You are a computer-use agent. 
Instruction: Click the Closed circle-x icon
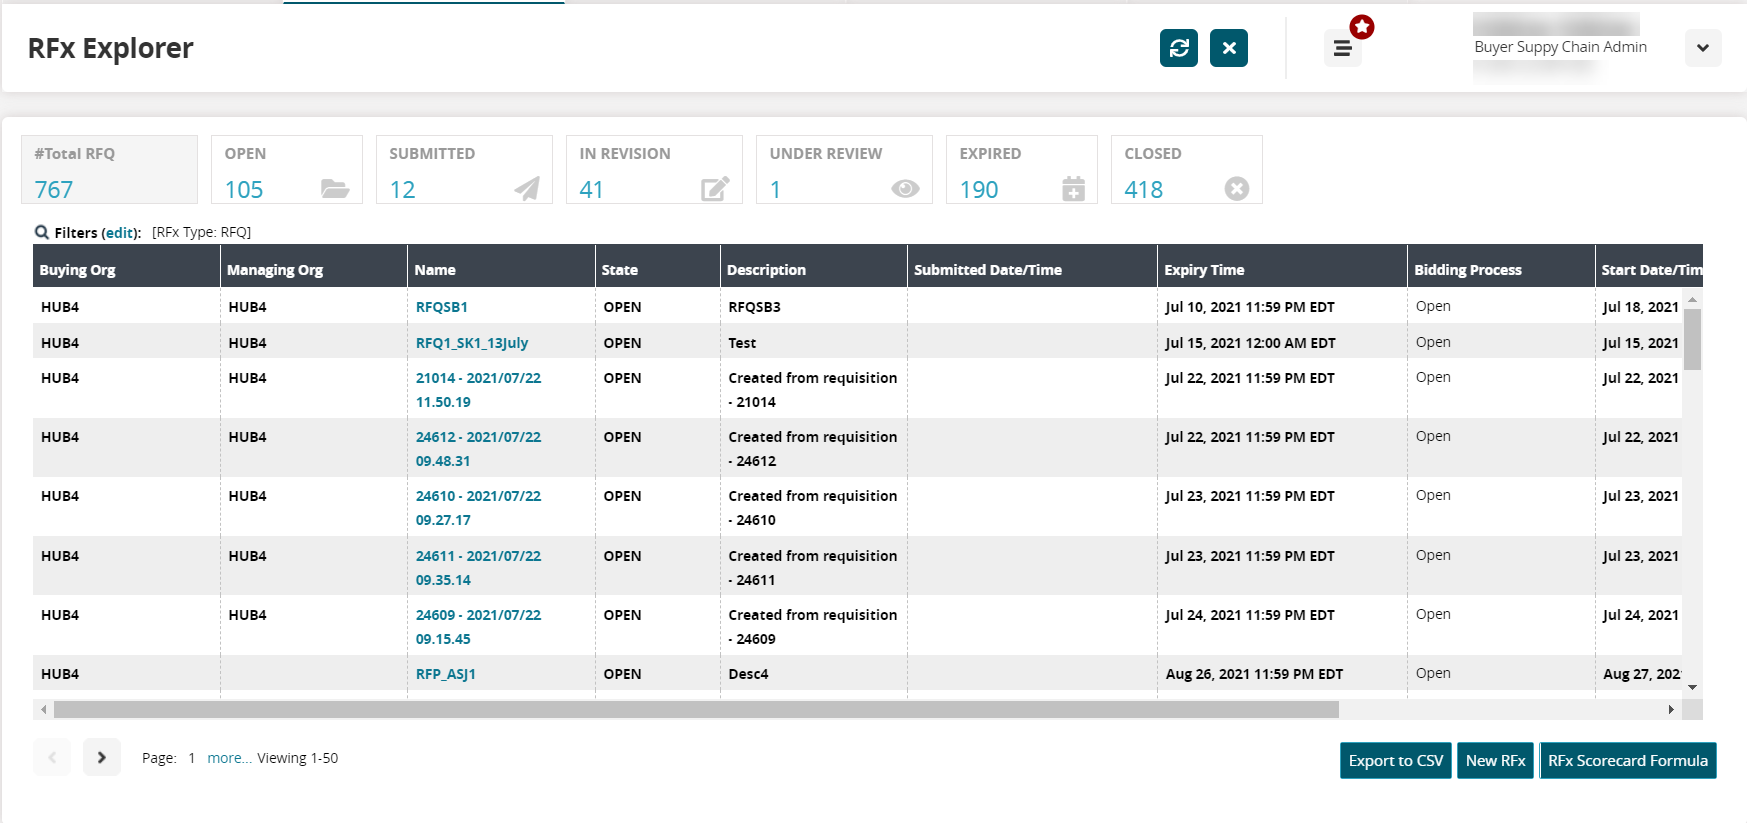coord(1236,189)
